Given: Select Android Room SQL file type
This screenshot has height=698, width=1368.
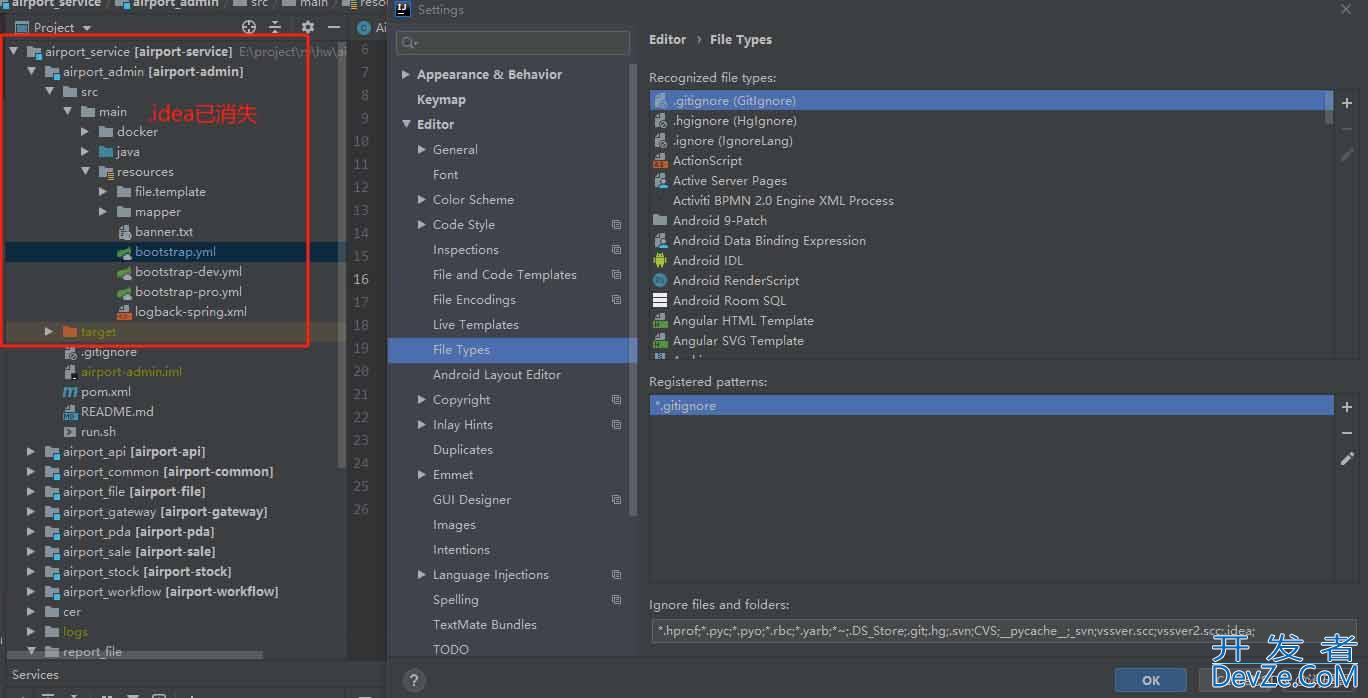Looking at the screenshot, I should (x=729, y=301).
